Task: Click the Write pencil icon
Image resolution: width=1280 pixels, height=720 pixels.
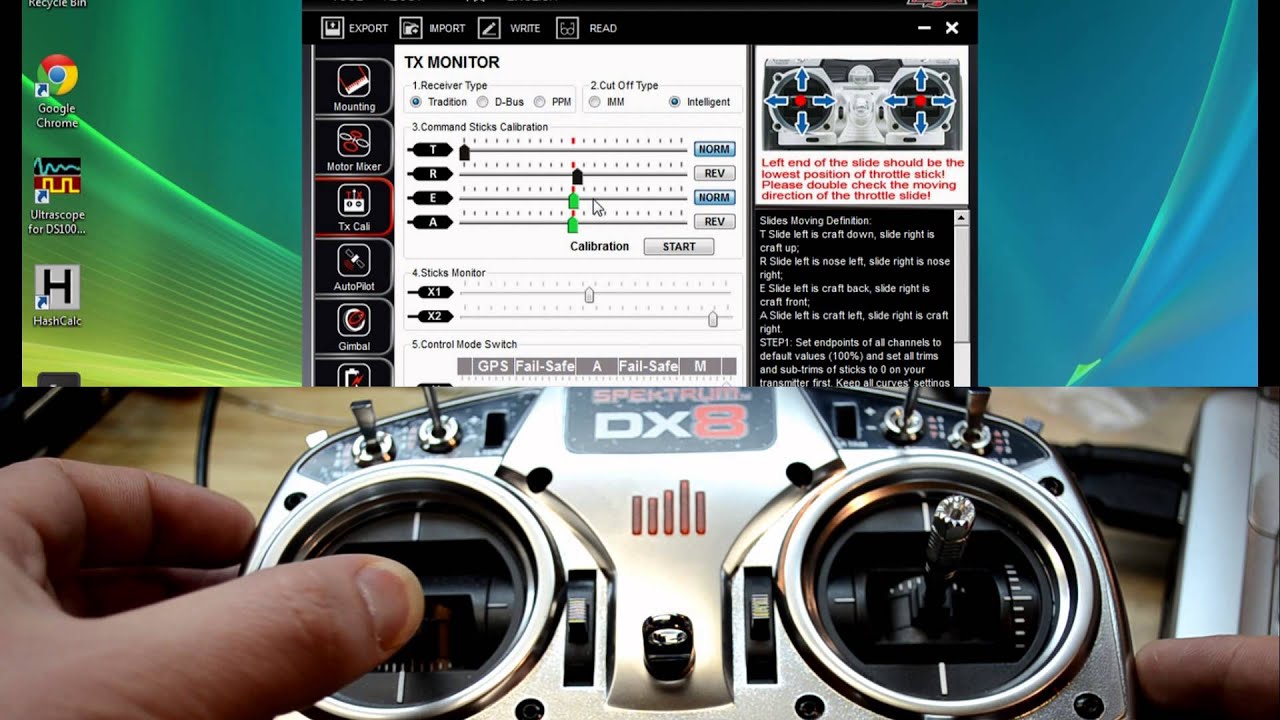Action: point(489,28)
